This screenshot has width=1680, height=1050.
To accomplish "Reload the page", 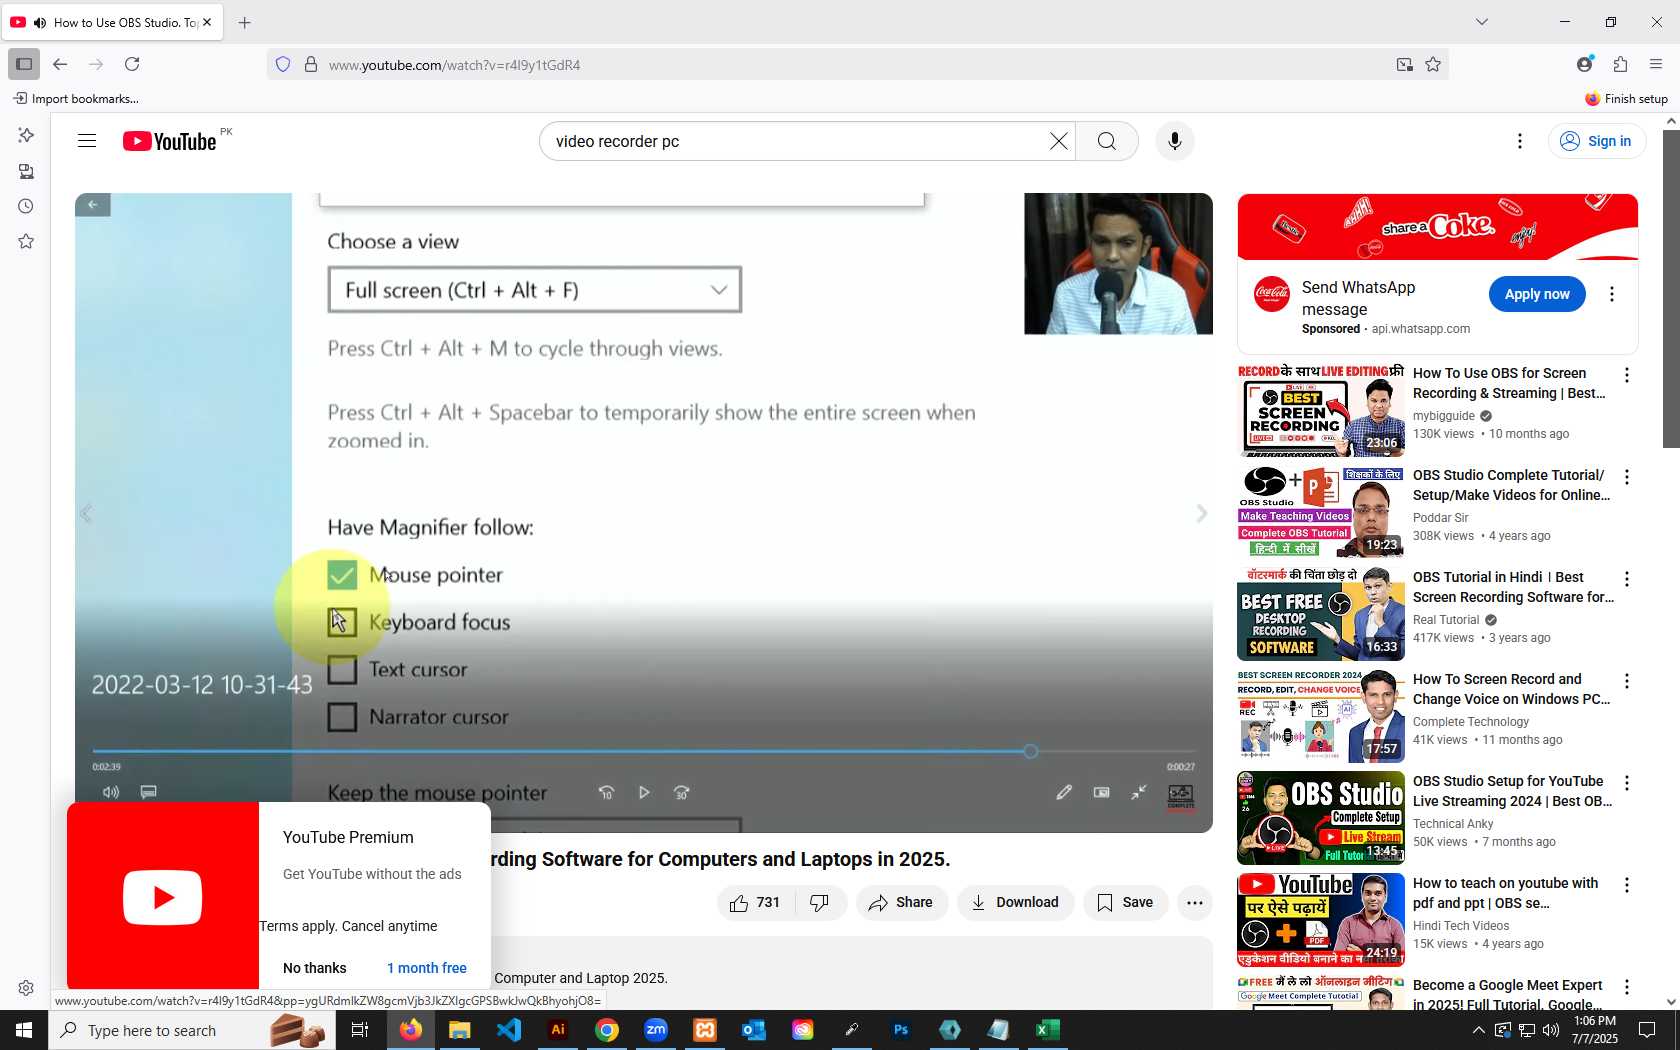I will (132, 64).
